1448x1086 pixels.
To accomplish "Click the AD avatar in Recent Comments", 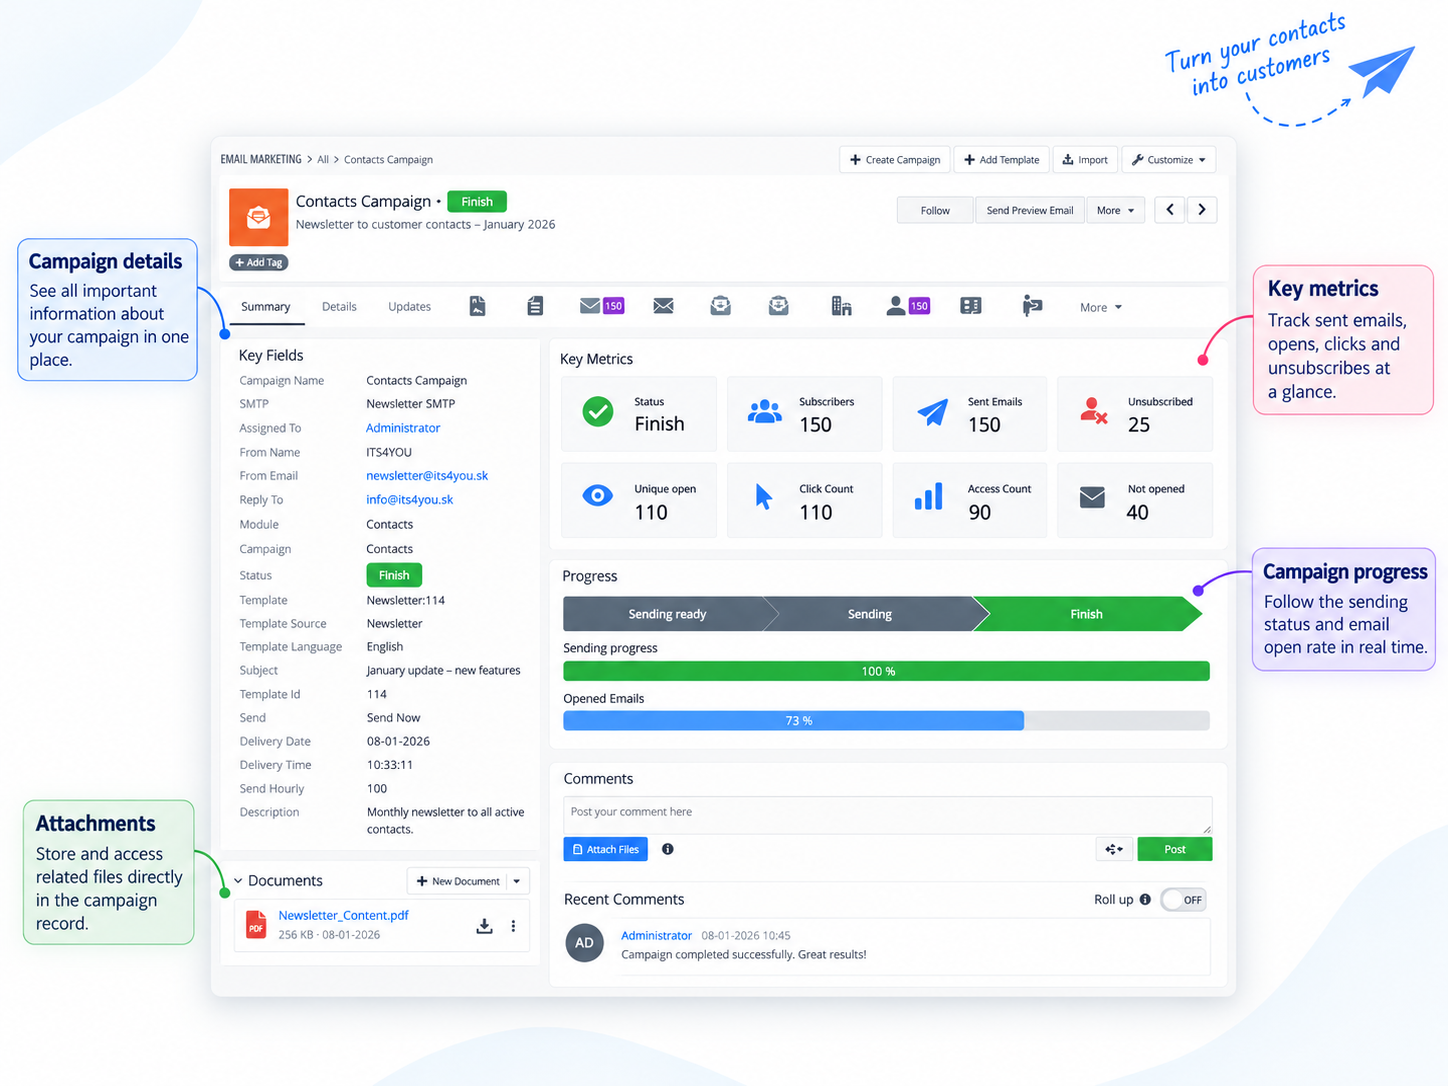I will click(585, 943).
